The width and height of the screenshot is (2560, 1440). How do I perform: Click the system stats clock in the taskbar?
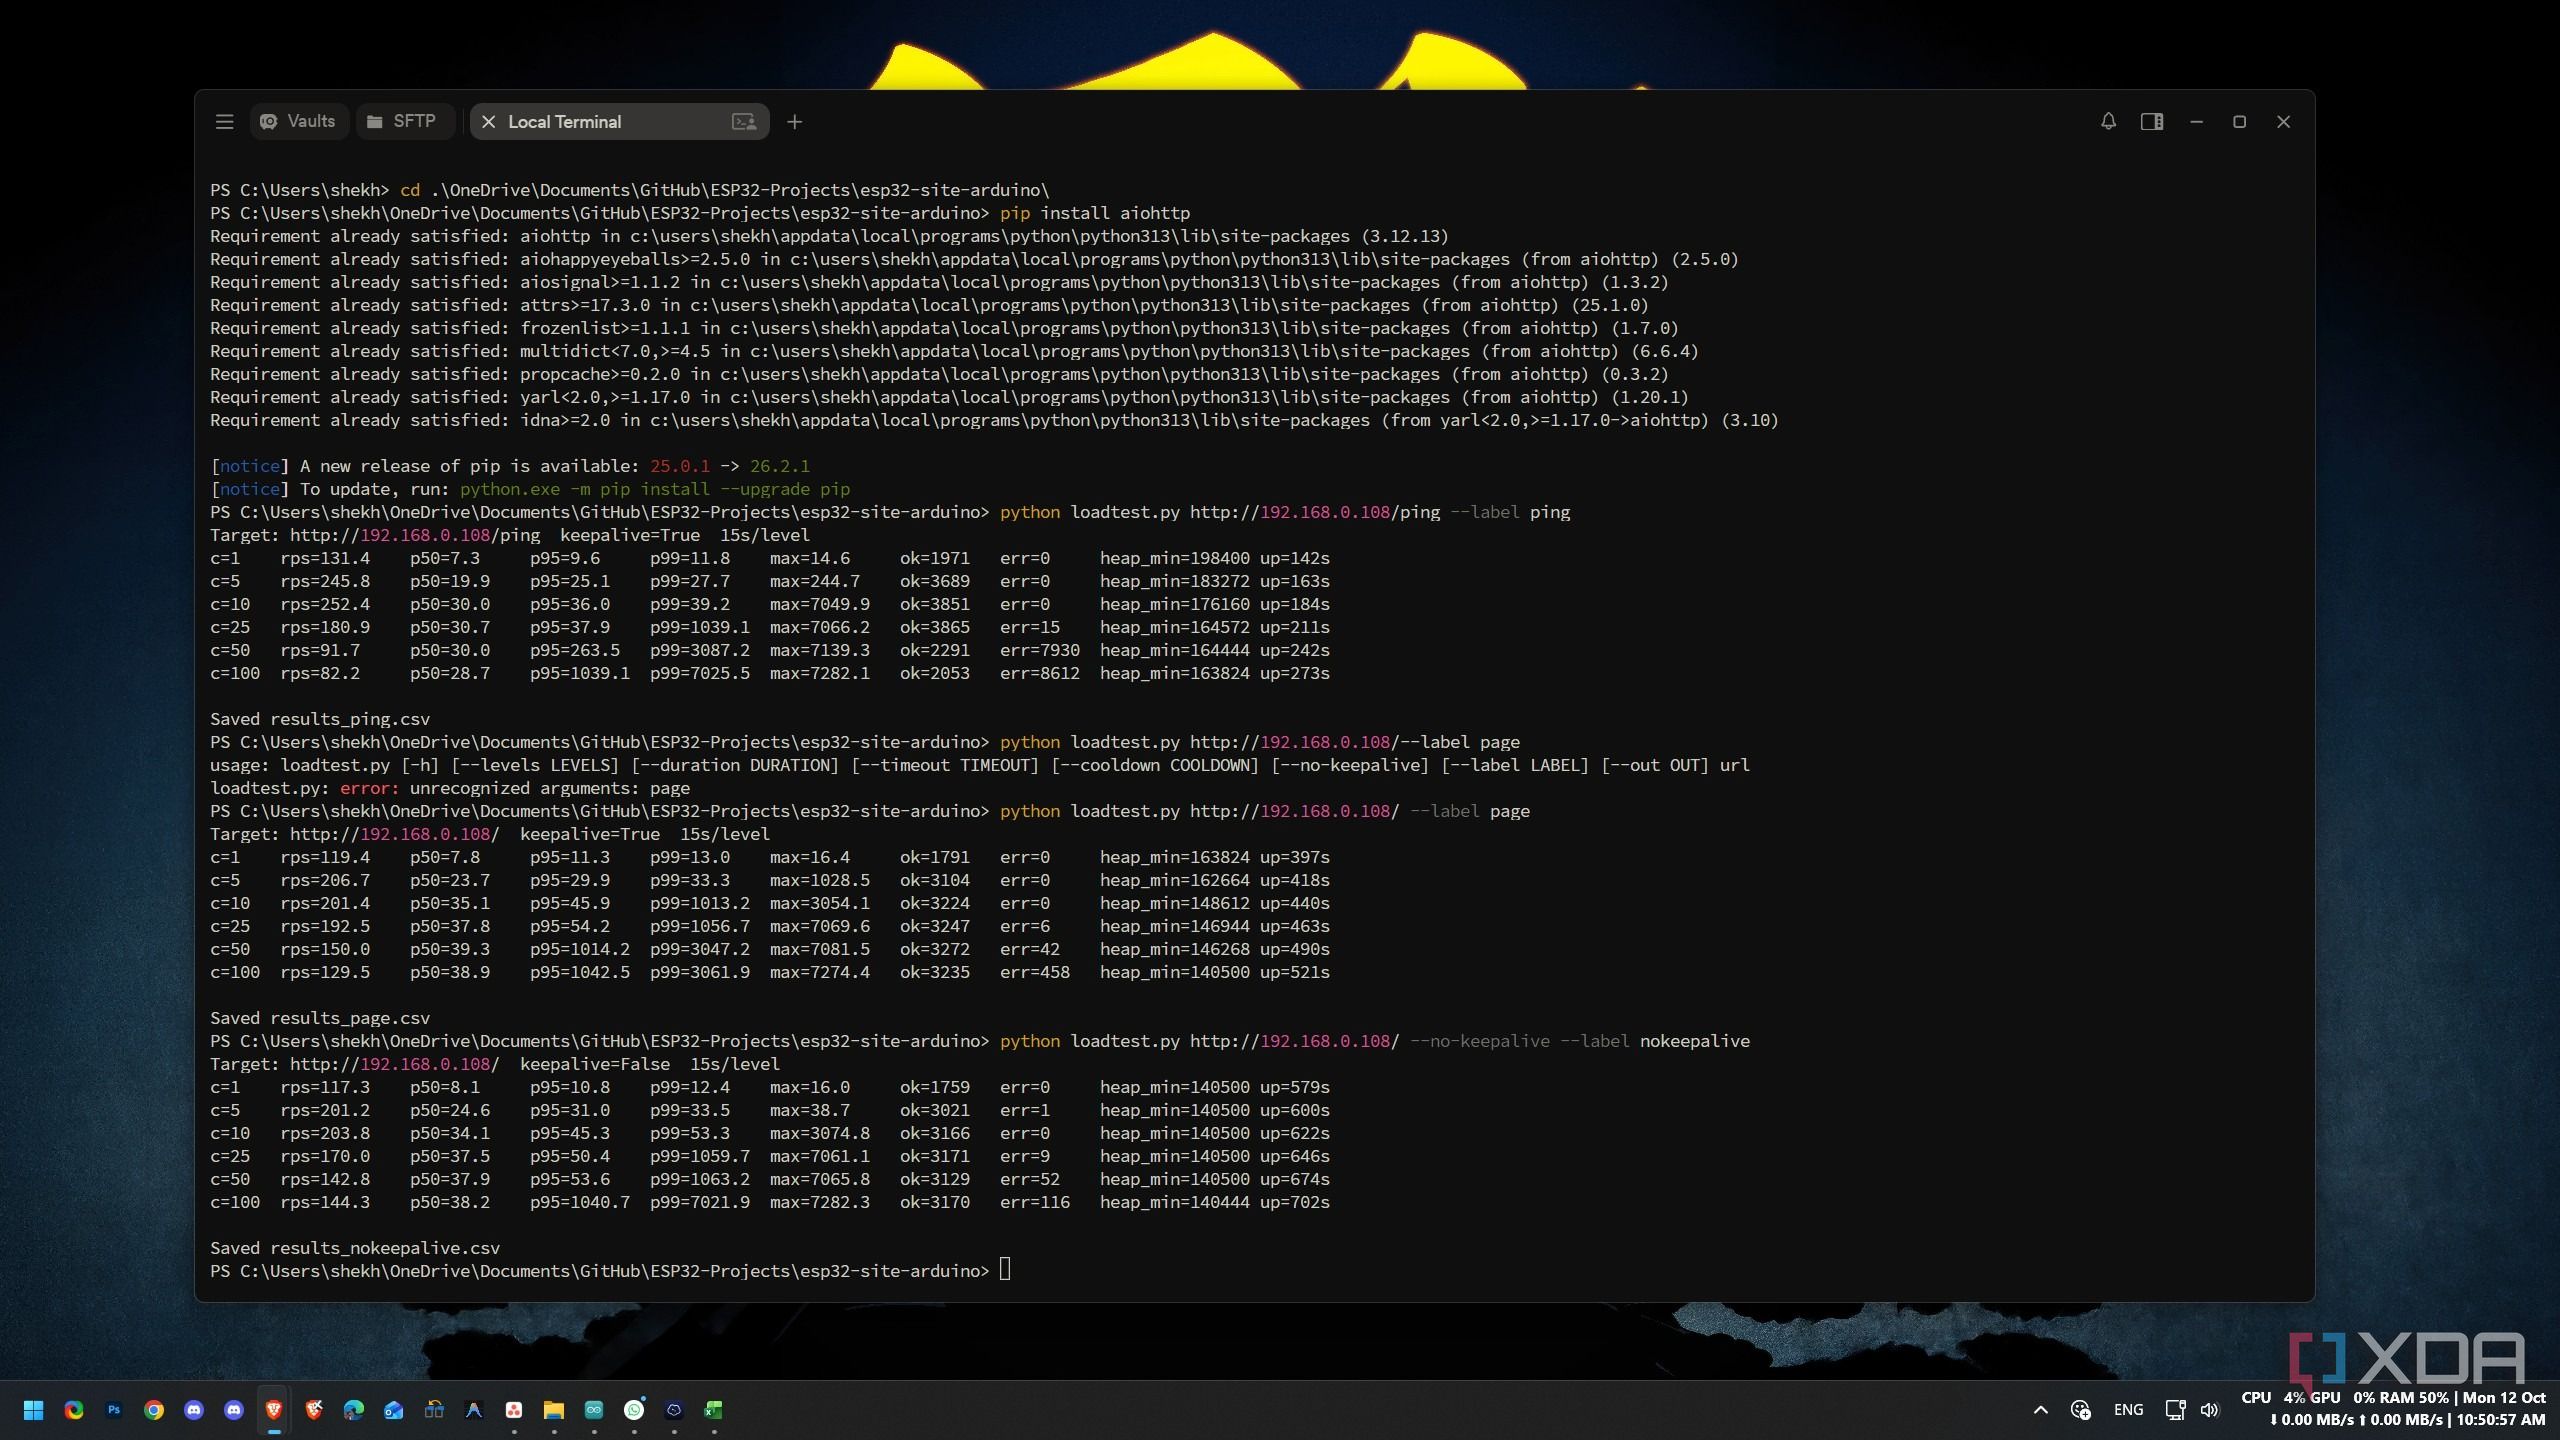2393,1409
